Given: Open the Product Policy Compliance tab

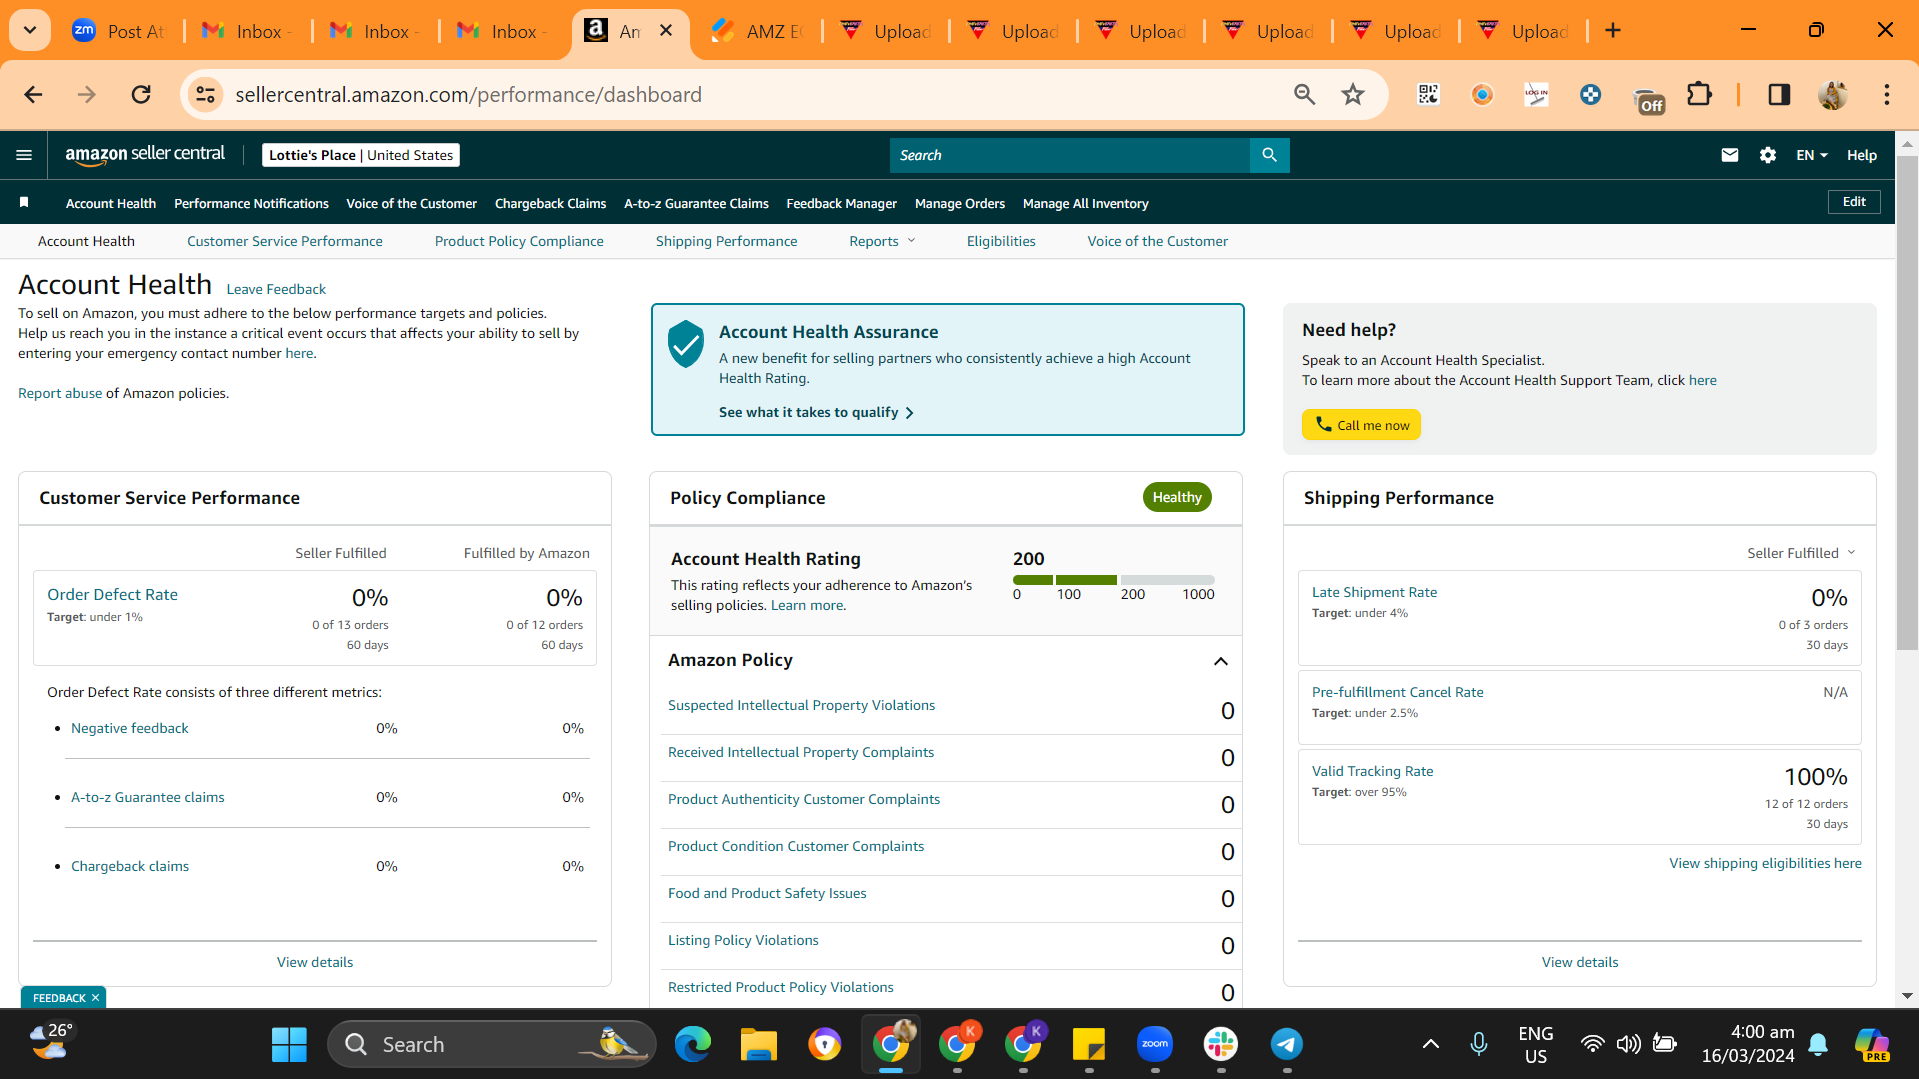Looking at the screenshot, I should pos(519,241).
